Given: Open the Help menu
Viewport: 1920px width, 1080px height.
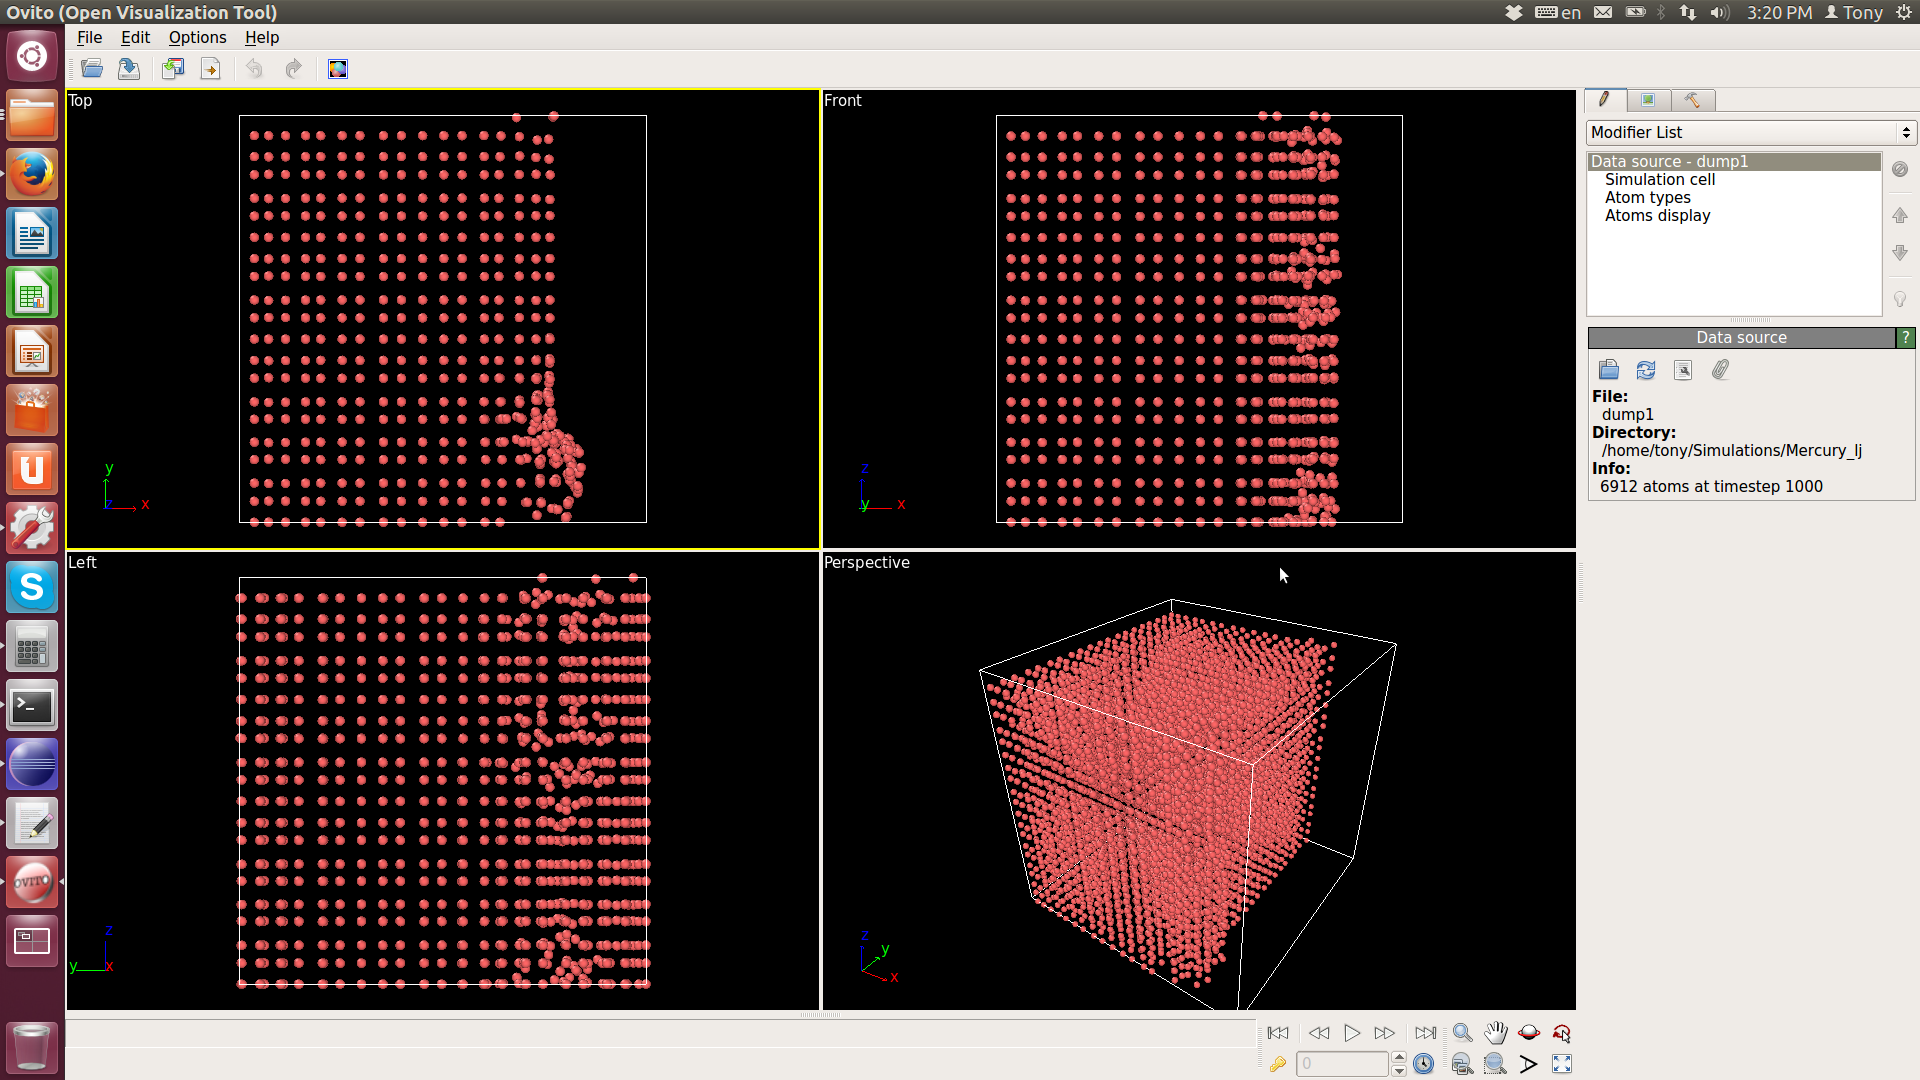Looking at the screenshot, I should 262,37.
